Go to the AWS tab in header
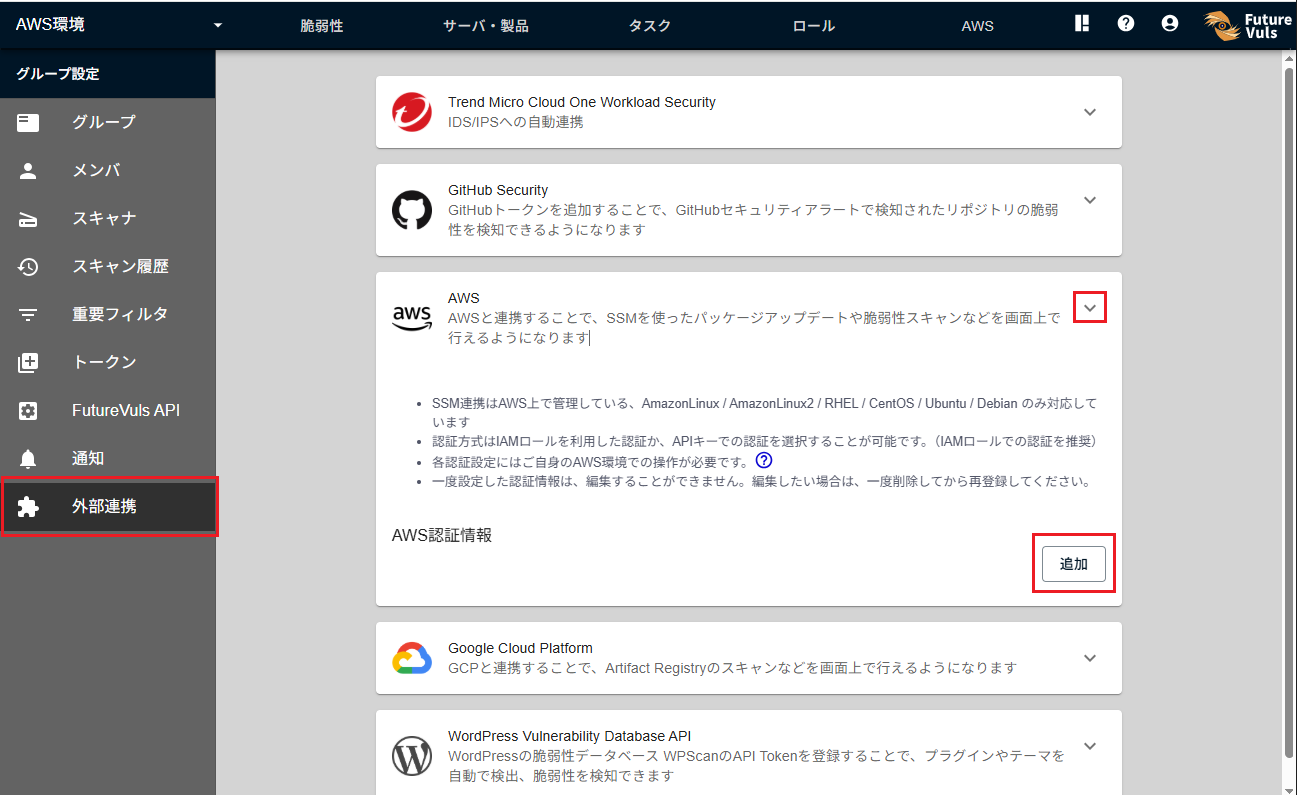The width and height of the screenshot is (1297, 795). point(978,26)
